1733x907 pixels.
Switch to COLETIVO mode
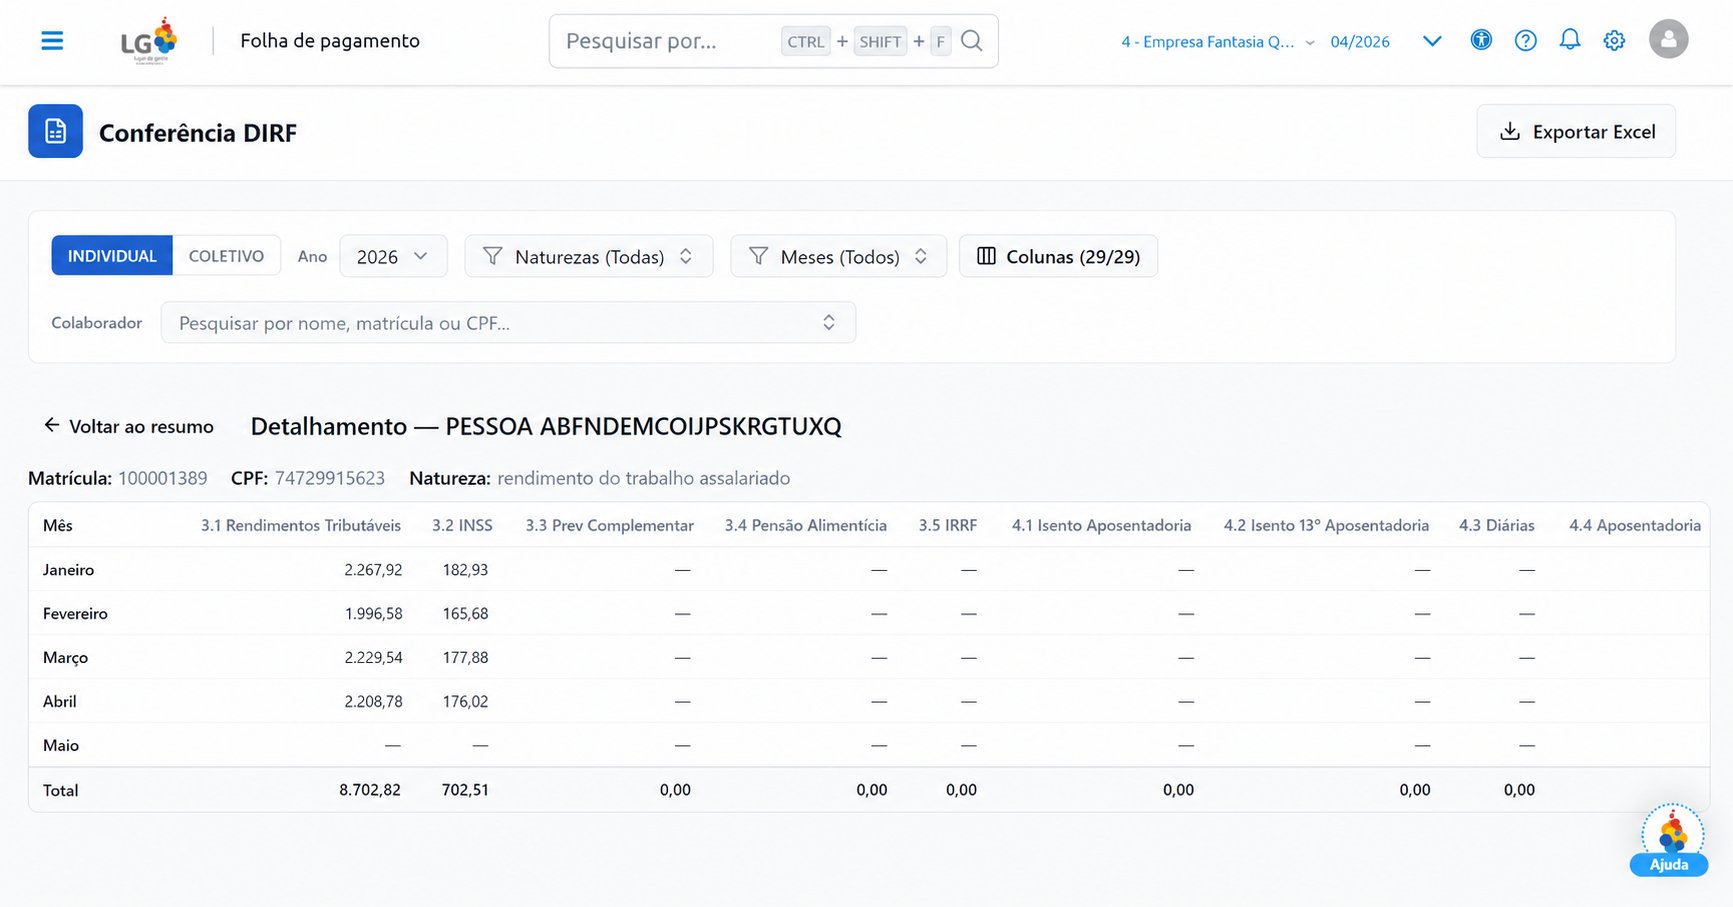pyautogui.click(x=226, y=256)
